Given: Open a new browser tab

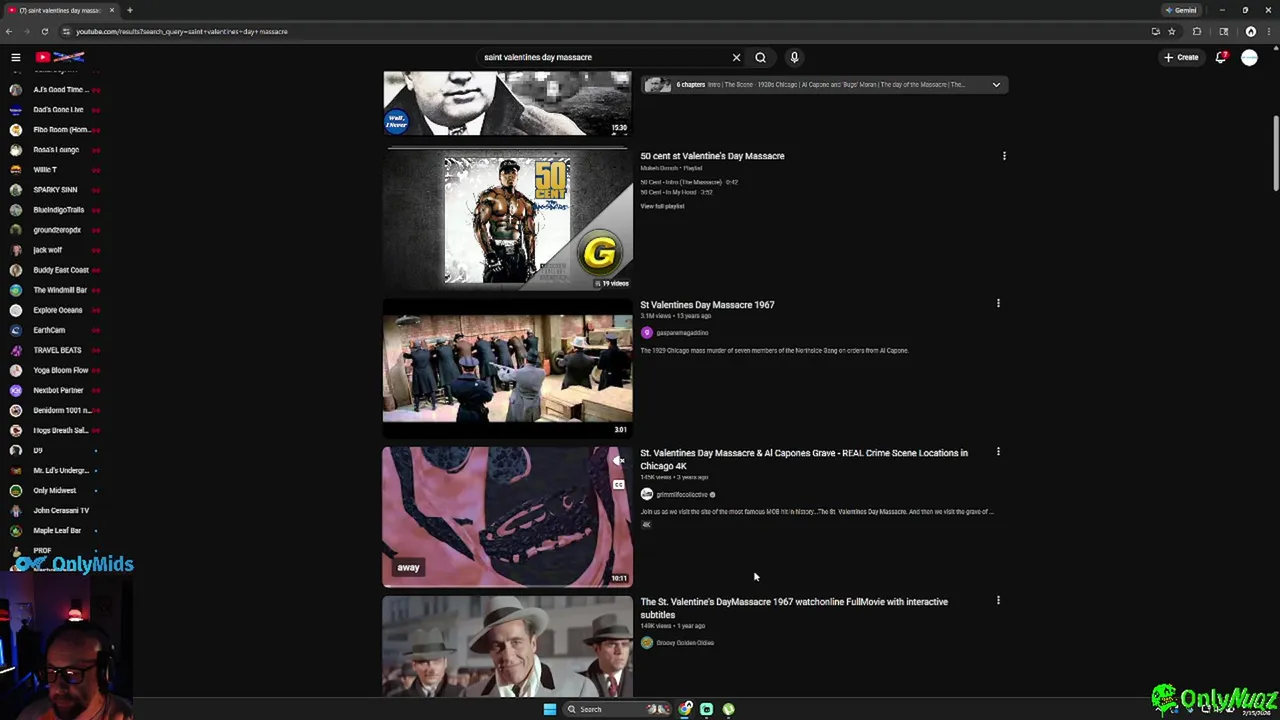Looking at the screenshot, I should pos(129,10).
